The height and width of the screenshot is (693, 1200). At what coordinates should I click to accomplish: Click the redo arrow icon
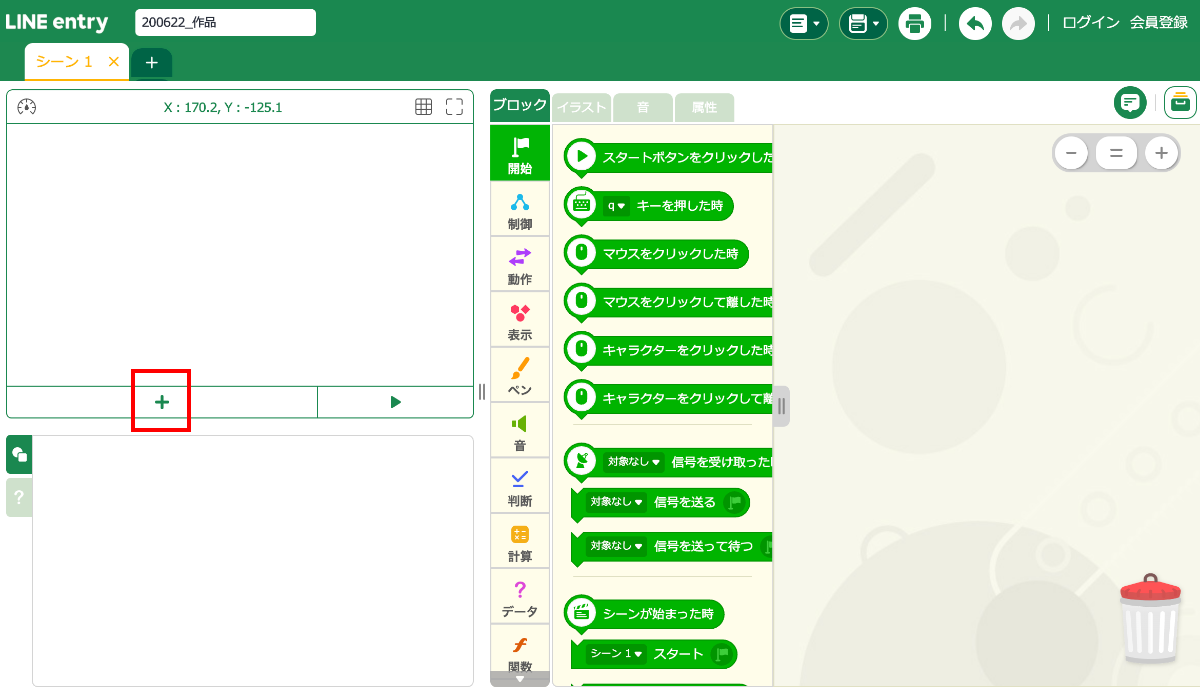[1018, 23]
